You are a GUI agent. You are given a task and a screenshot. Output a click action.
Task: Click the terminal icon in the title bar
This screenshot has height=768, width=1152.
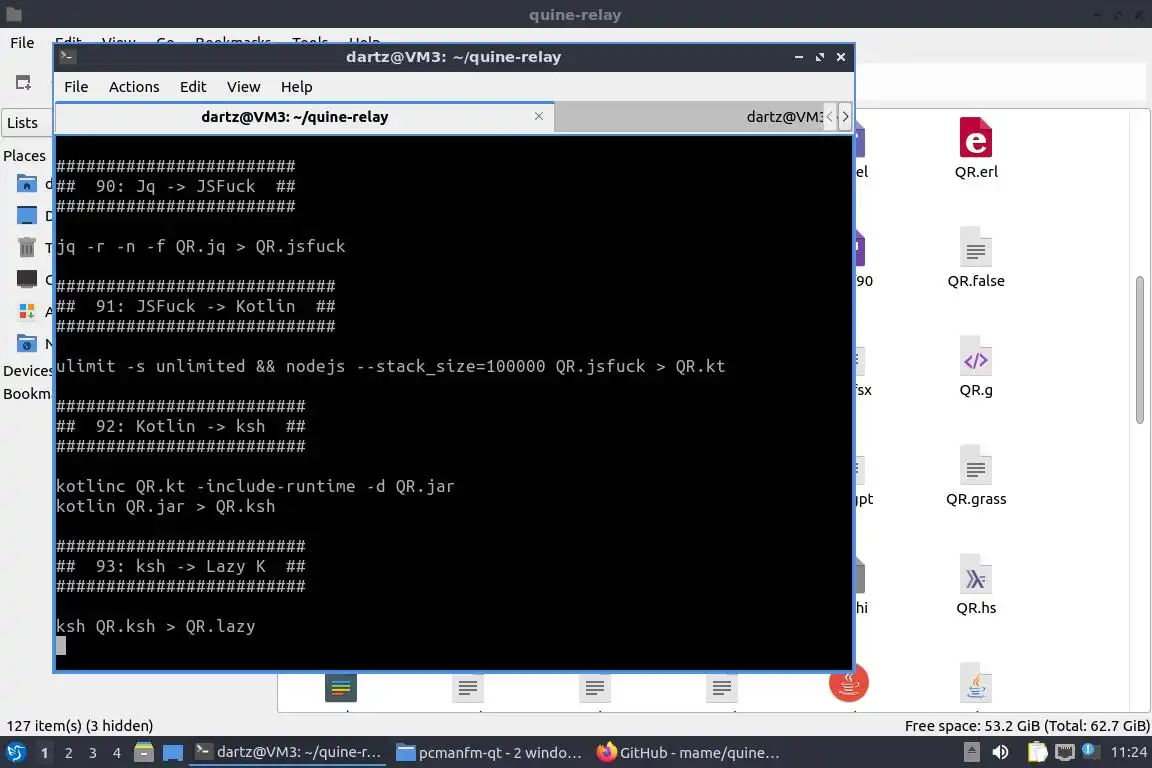[68, 57]
